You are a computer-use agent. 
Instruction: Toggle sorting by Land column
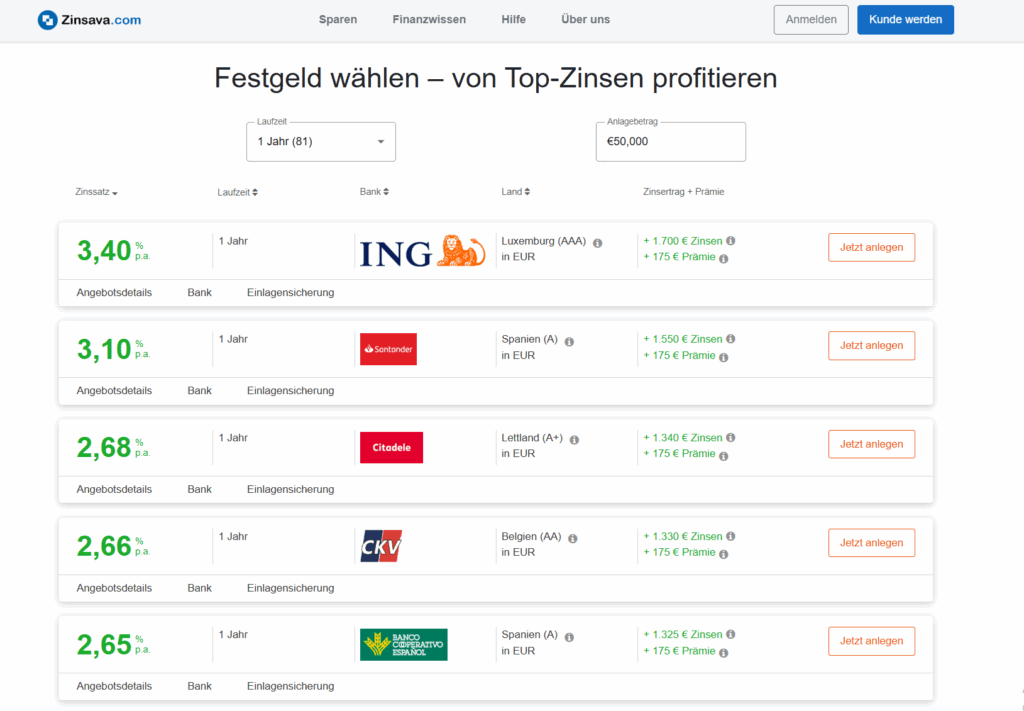click(x=516, y=192)
